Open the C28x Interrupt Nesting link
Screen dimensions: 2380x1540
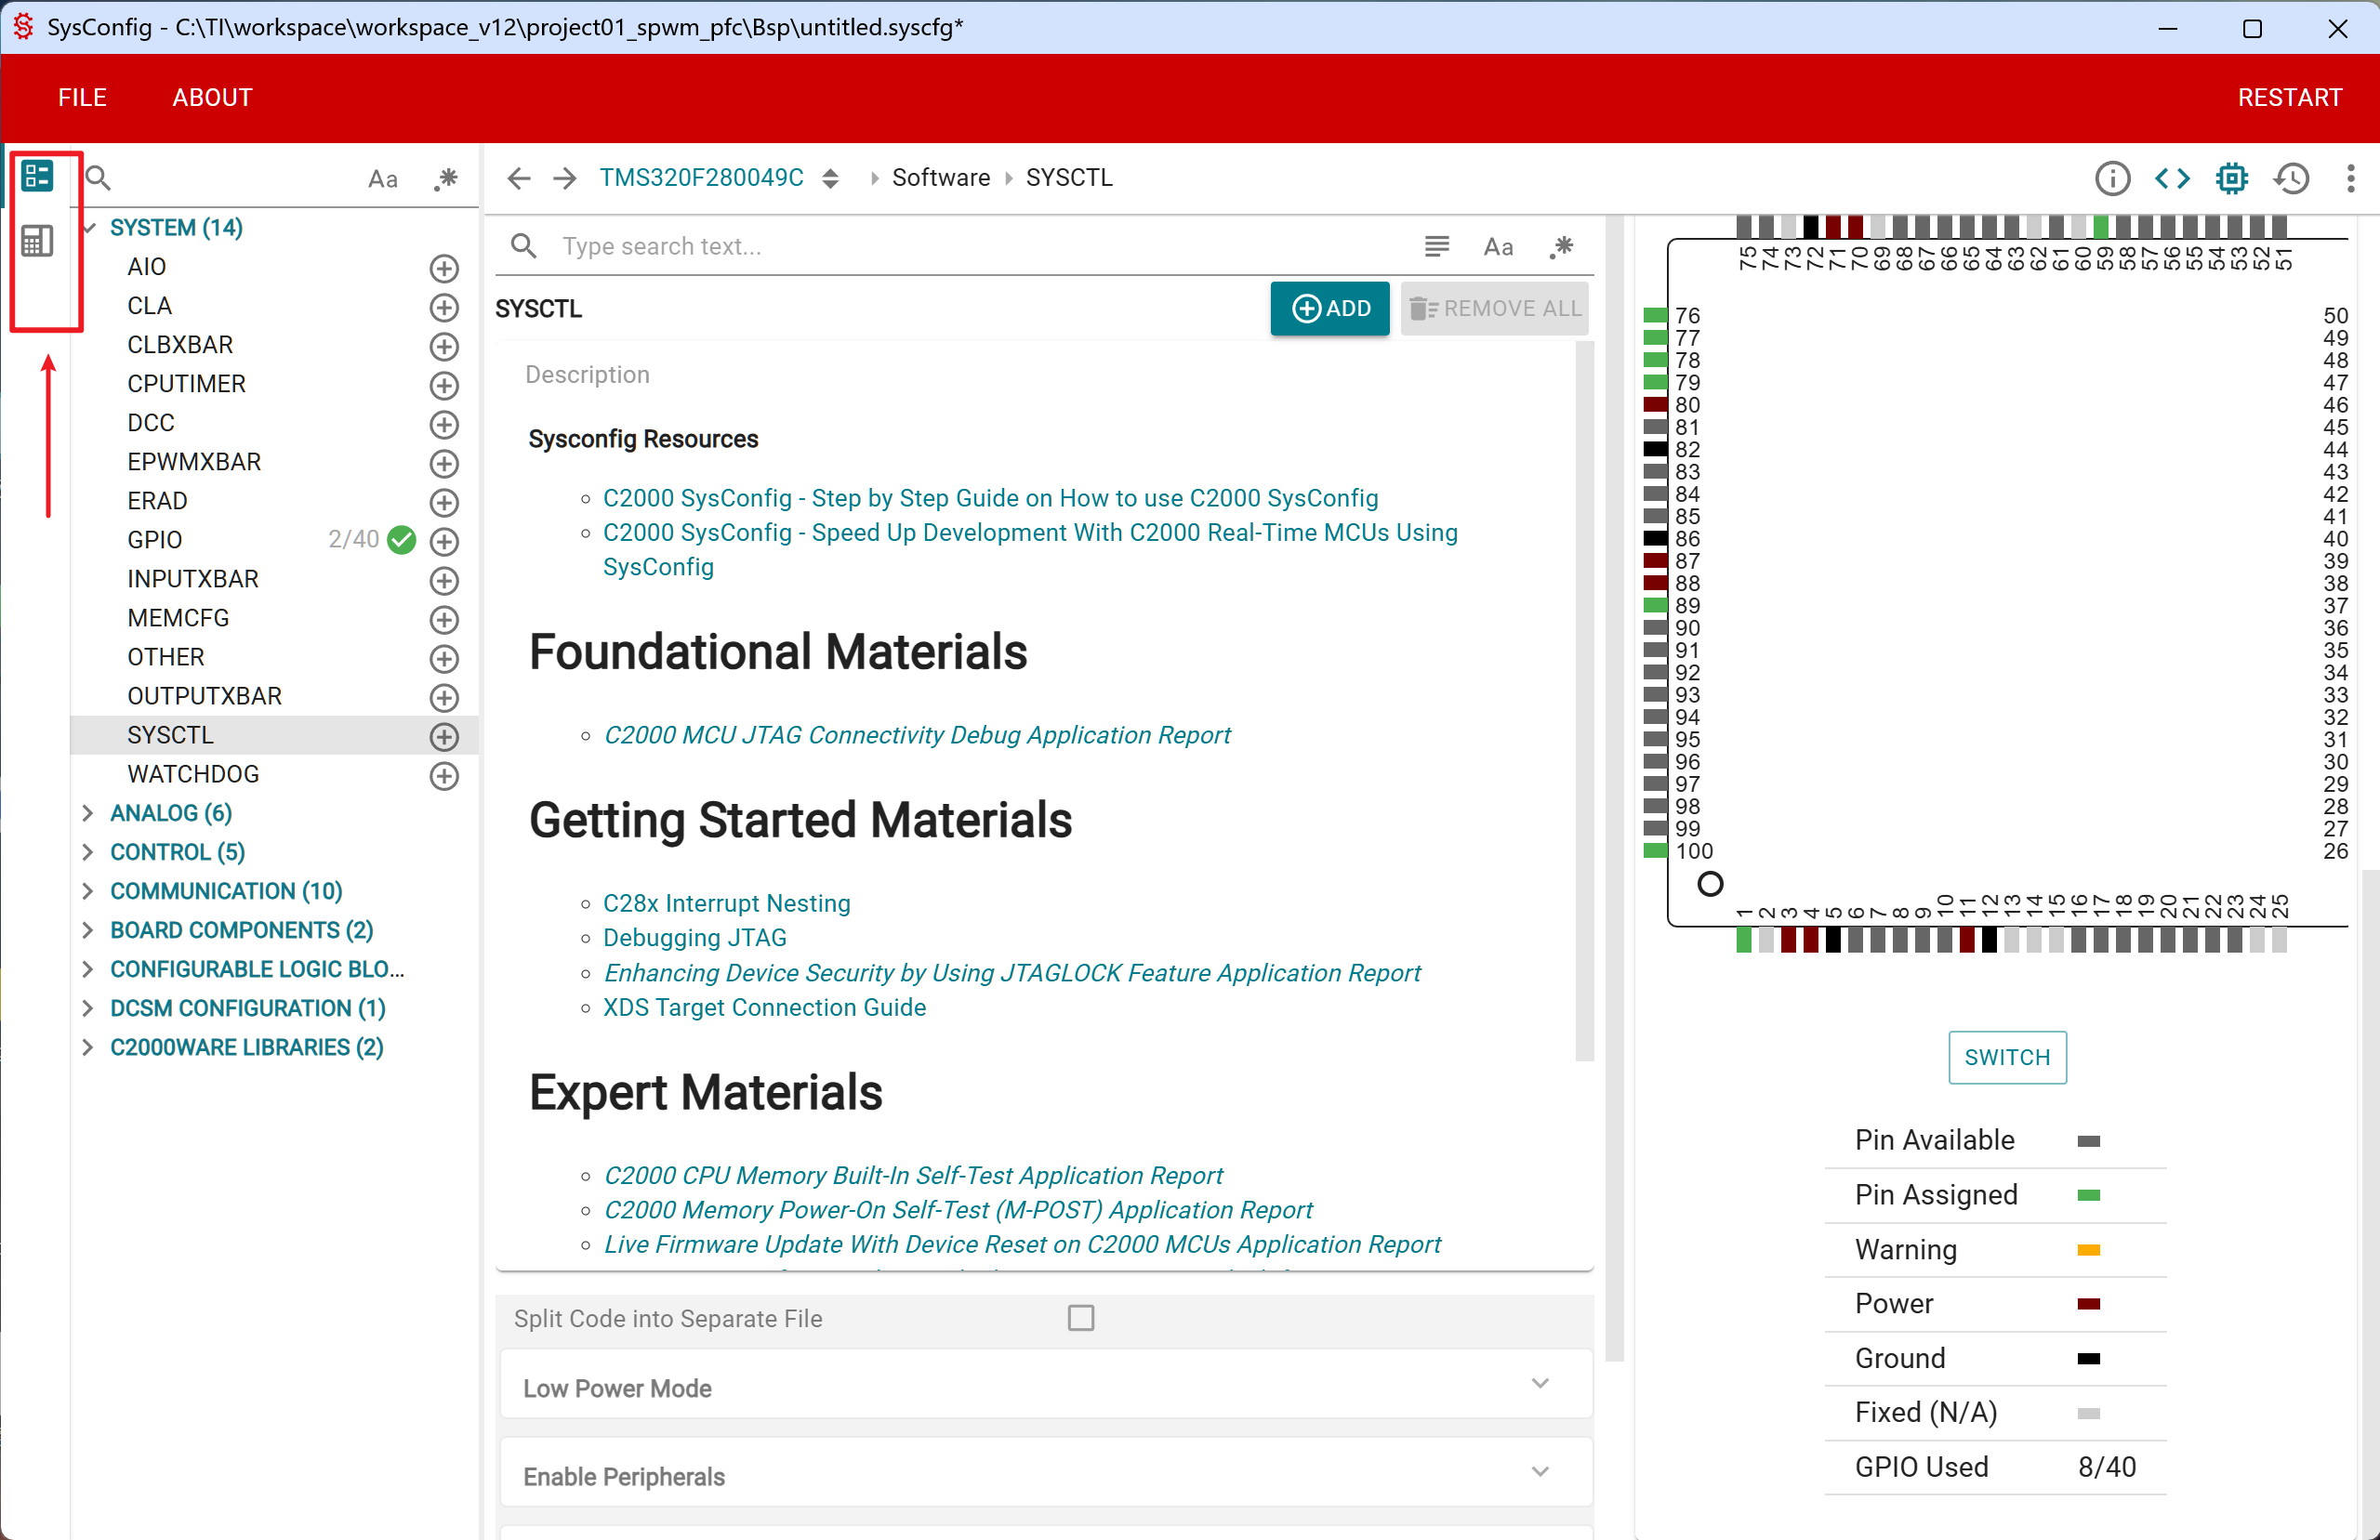[x=726, y=903]
